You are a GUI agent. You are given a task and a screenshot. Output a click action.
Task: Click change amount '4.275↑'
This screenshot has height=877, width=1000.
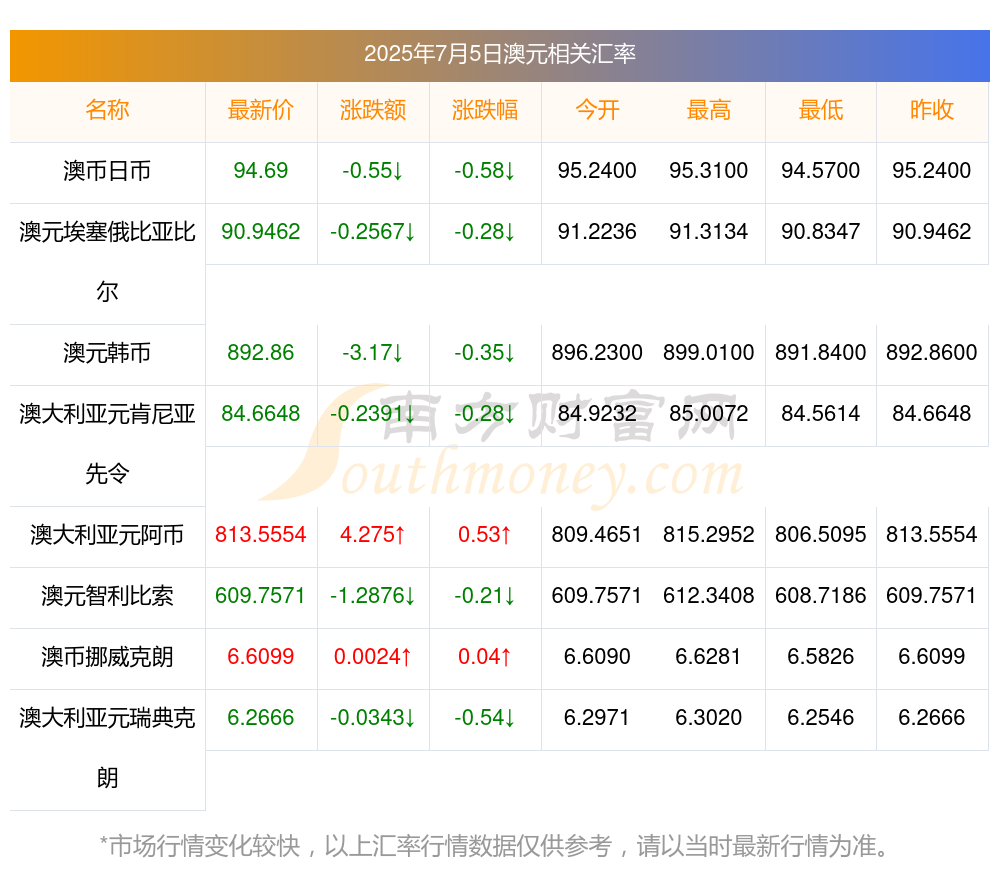[x=372, y=534]
